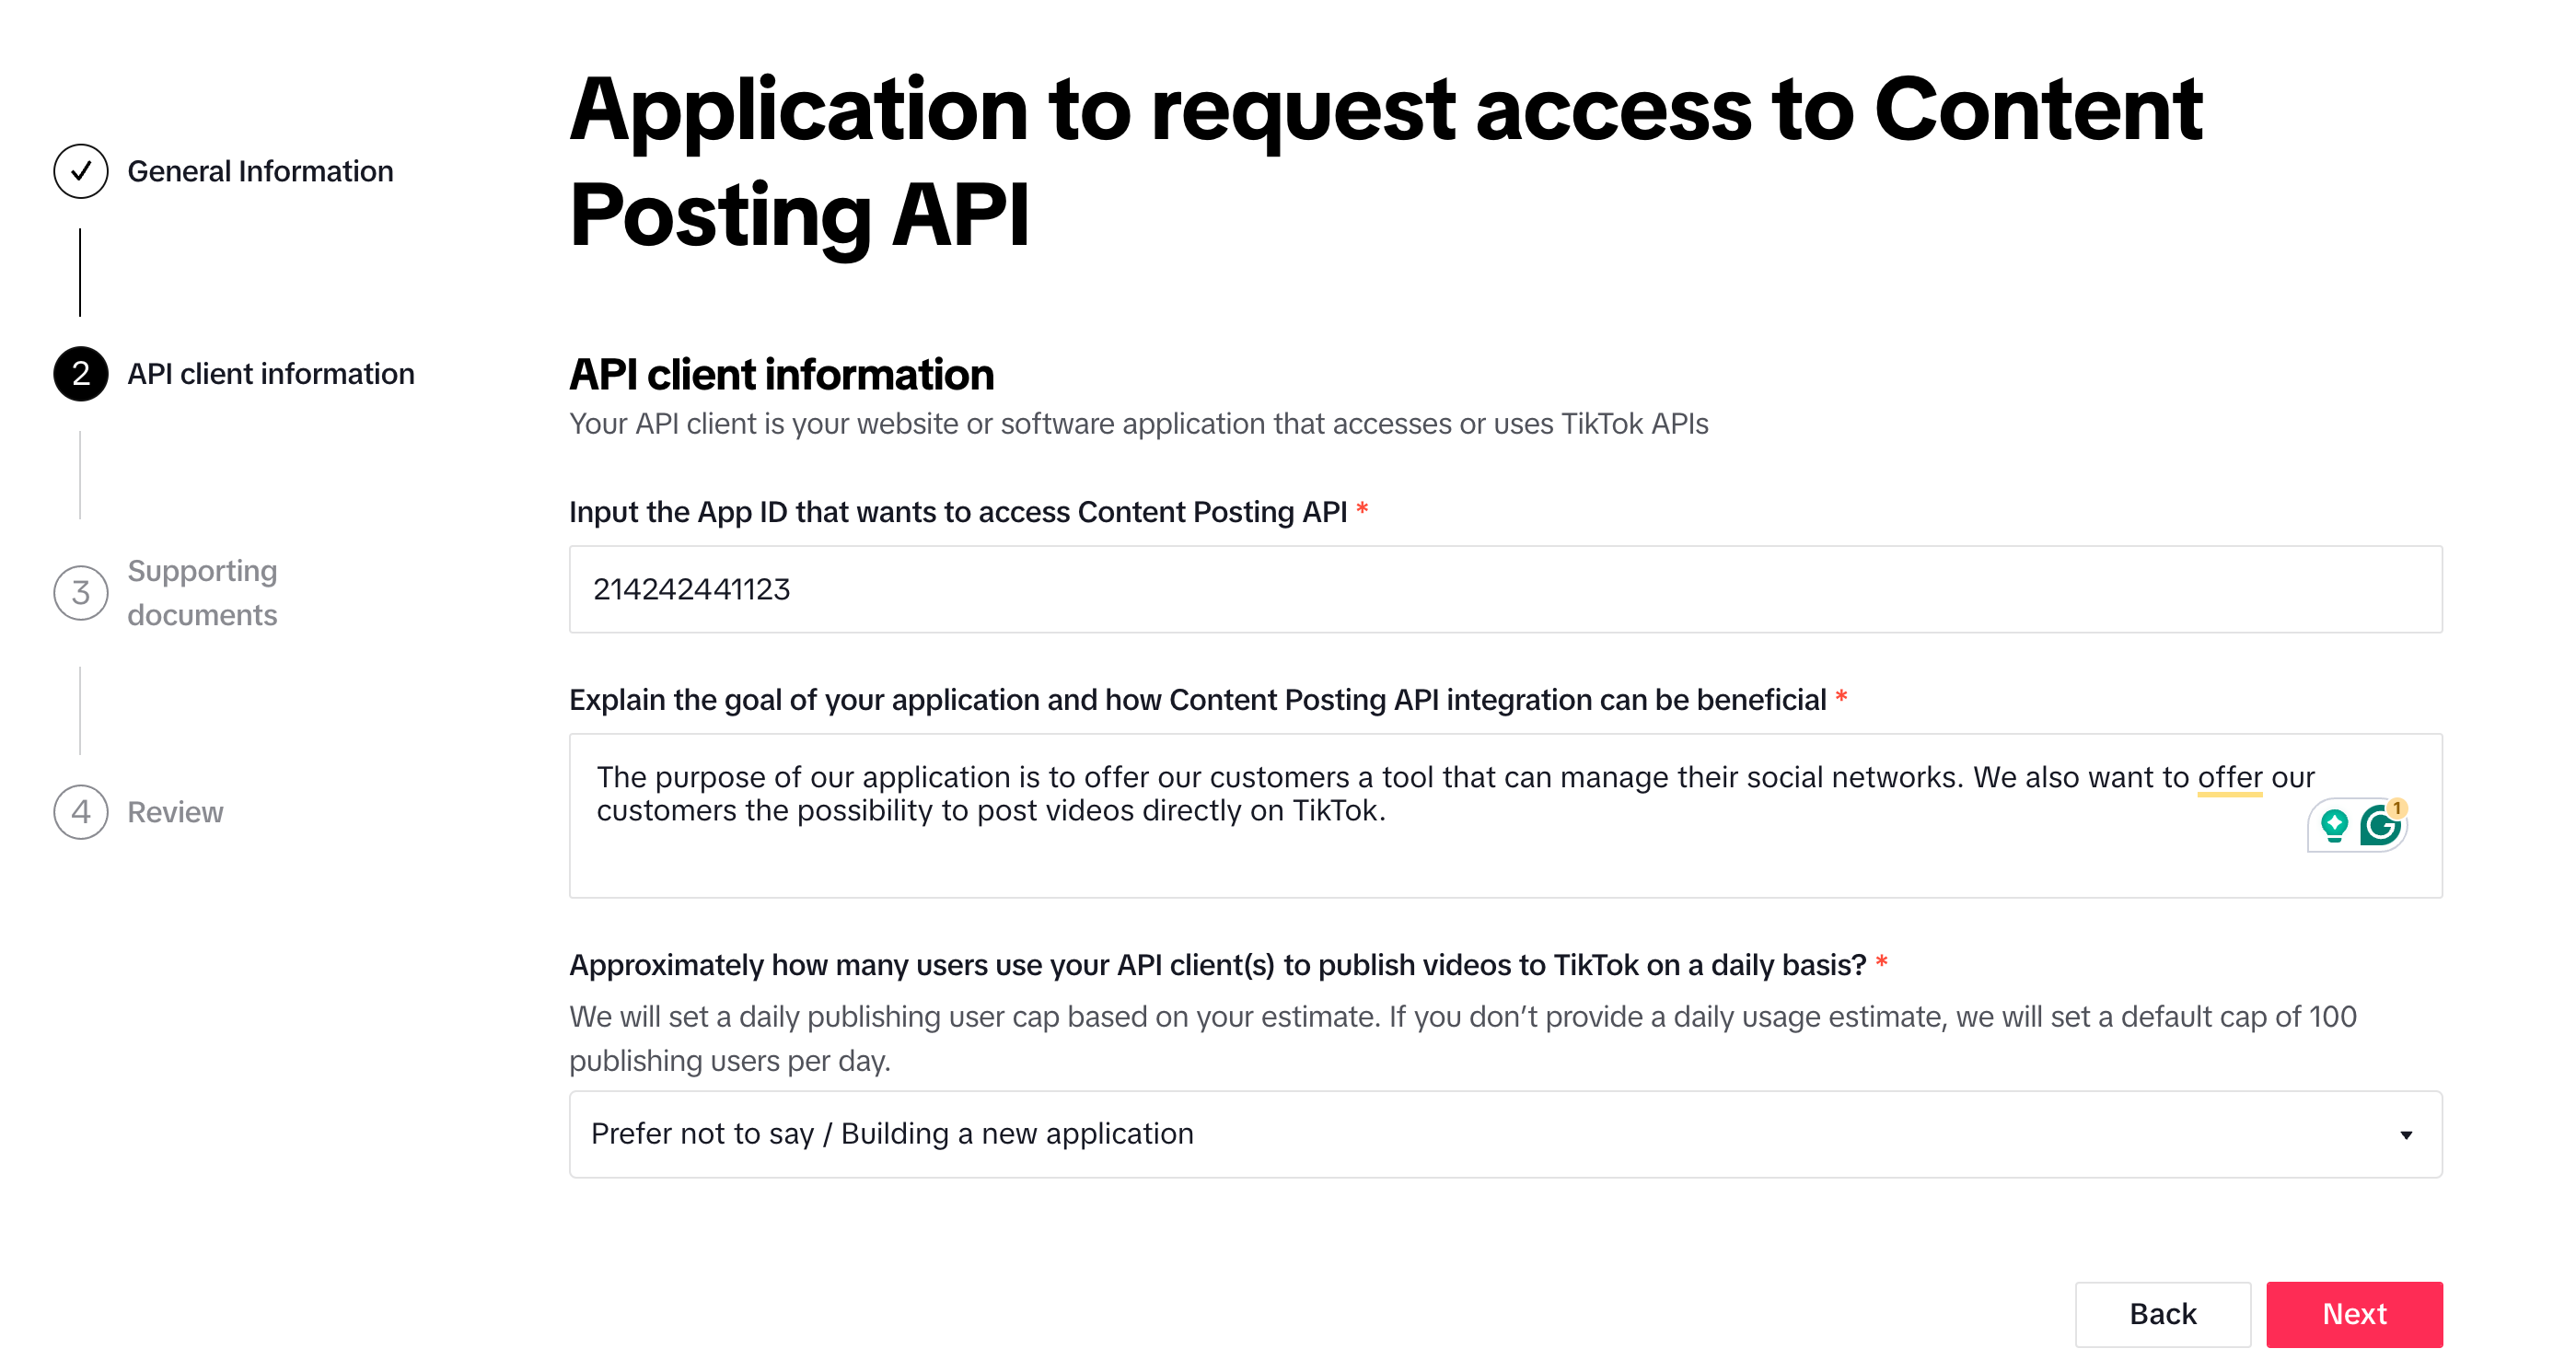
Task: Click step 3 Supporting documents circle
Action: click(x=82, y=591)
